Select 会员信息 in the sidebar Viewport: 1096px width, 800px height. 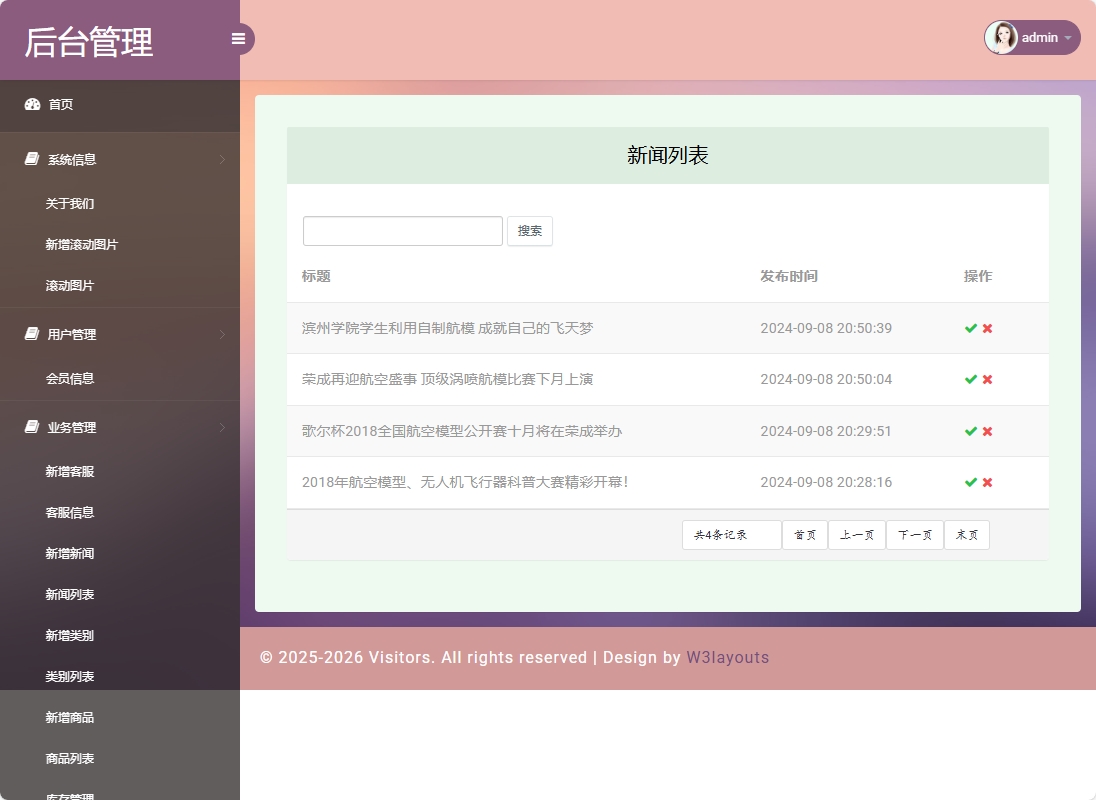(70, 378)
